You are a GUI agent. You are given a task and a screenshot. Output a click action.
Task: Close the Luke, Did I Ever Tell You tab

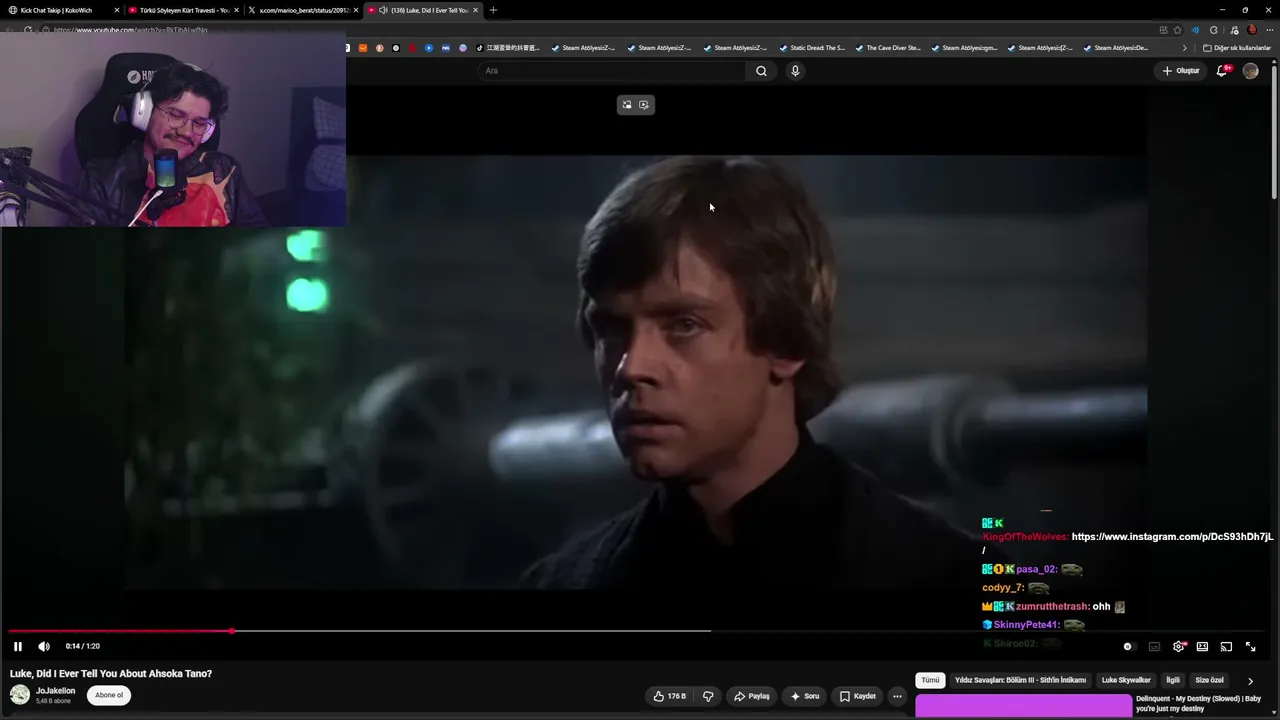pyautogui.click(x=475, y=10)
